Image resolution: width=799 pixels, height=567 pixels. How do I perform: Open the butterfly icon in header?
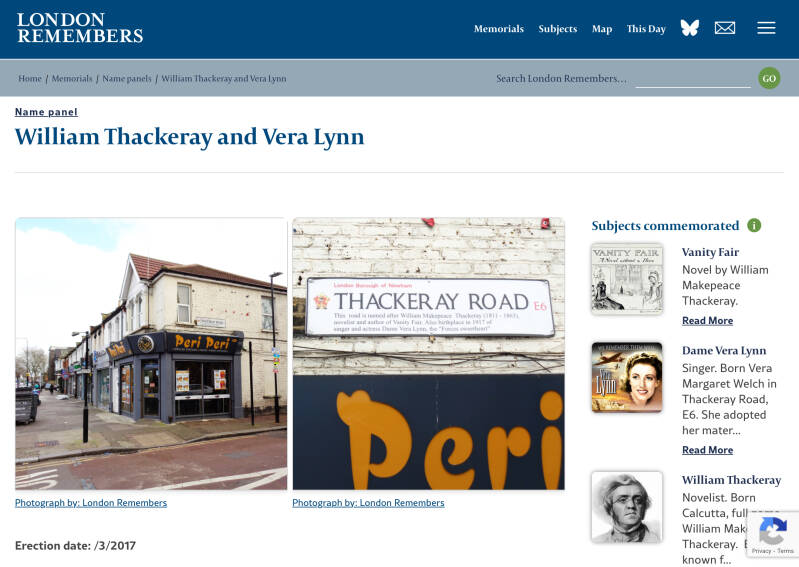(689, 28)
